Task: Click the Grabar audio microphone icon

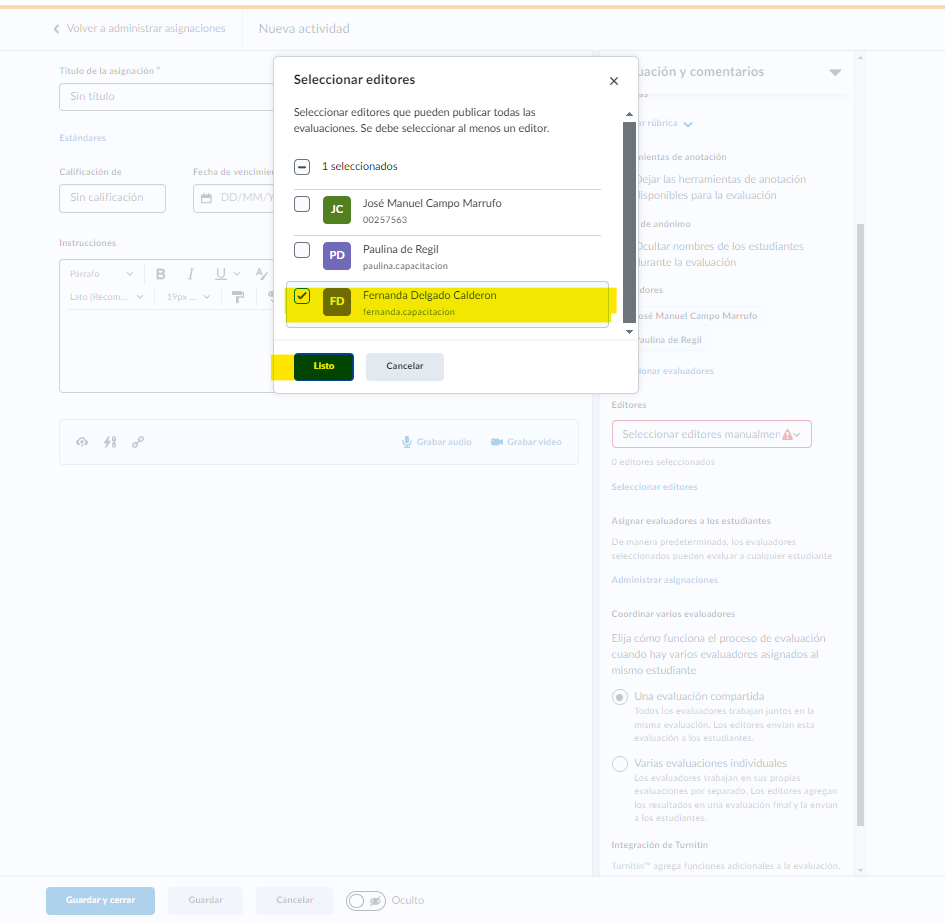Action: [x=407, y=442]
